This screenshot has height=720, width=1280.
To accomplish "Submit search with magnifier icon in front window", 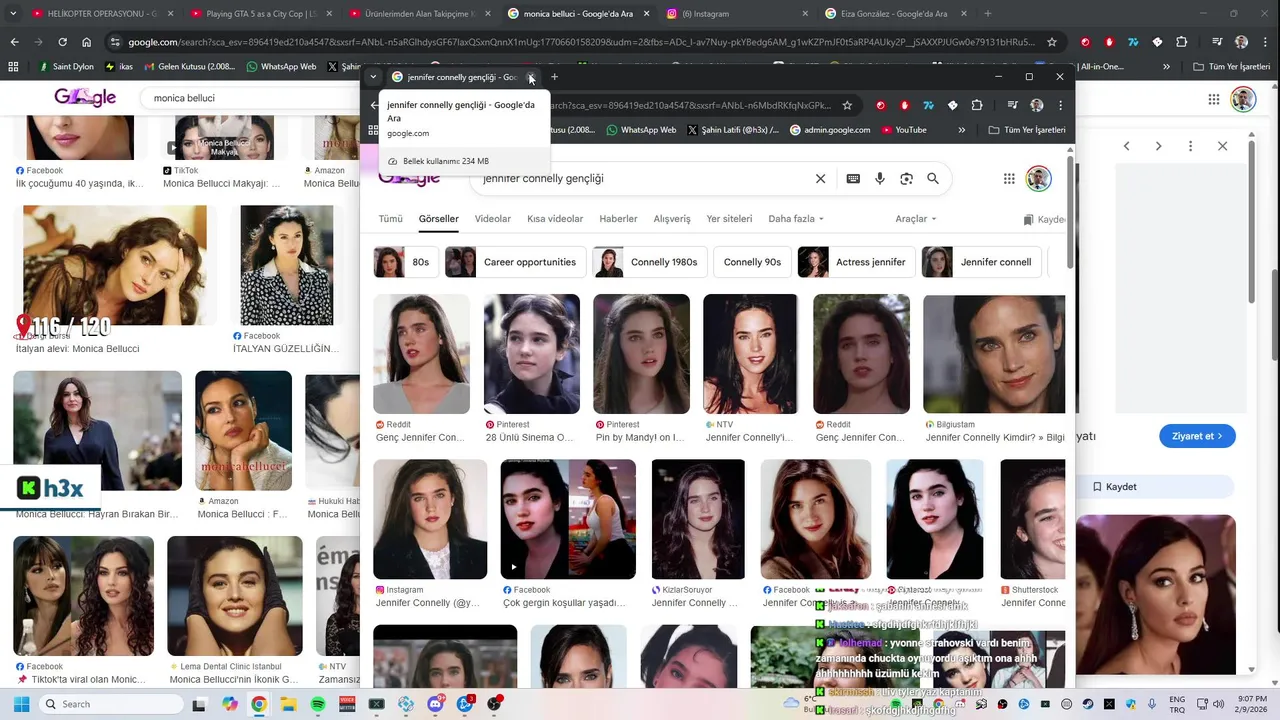I will point(933,178).
